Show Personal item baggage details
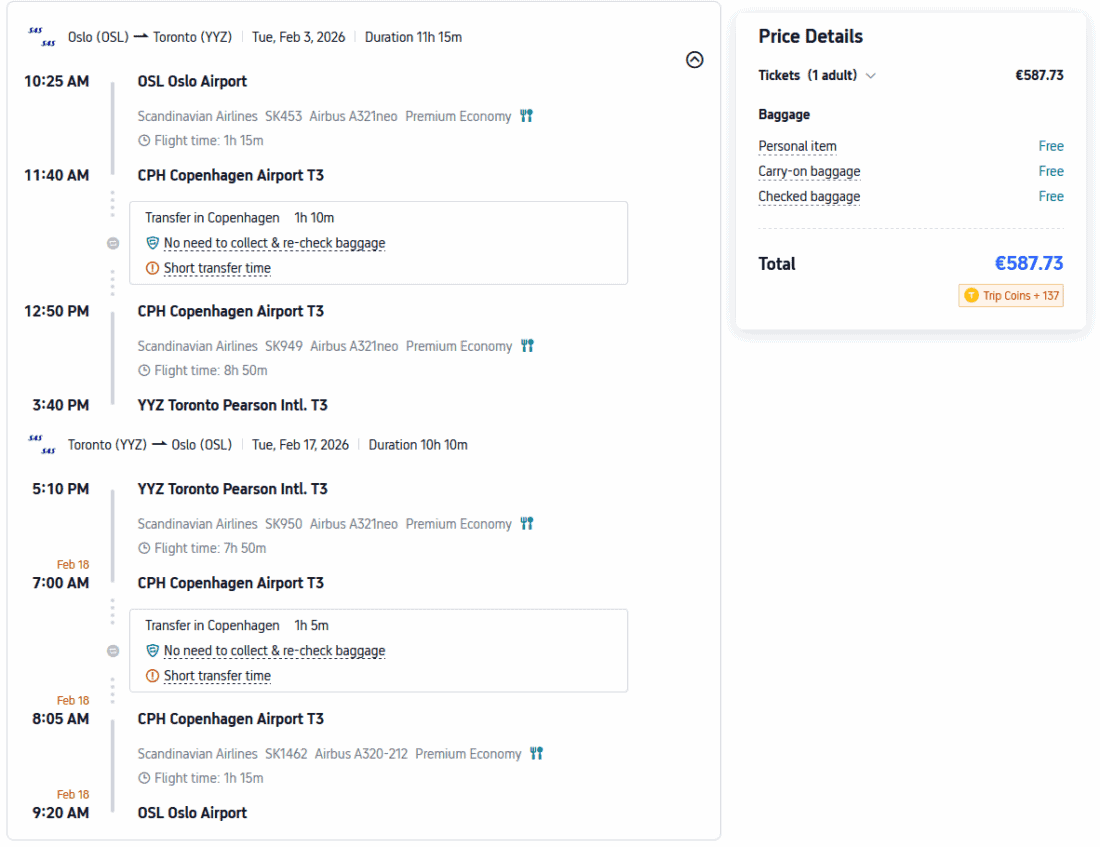The image size is (1100, 847). pos(797,146)
